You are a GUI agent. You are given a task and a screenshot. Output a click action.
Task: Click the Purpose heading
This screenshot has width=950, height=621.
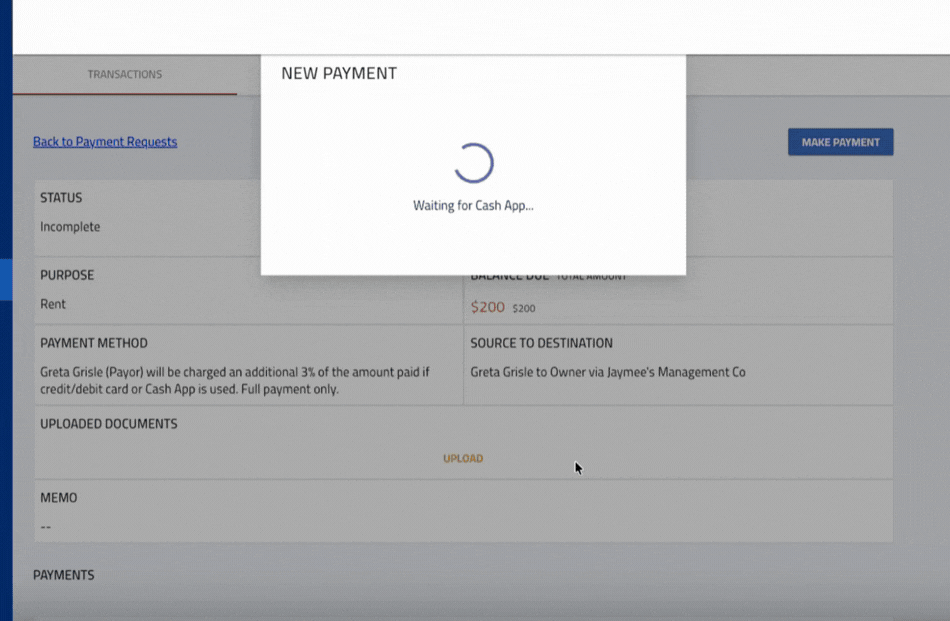point(67,275)
